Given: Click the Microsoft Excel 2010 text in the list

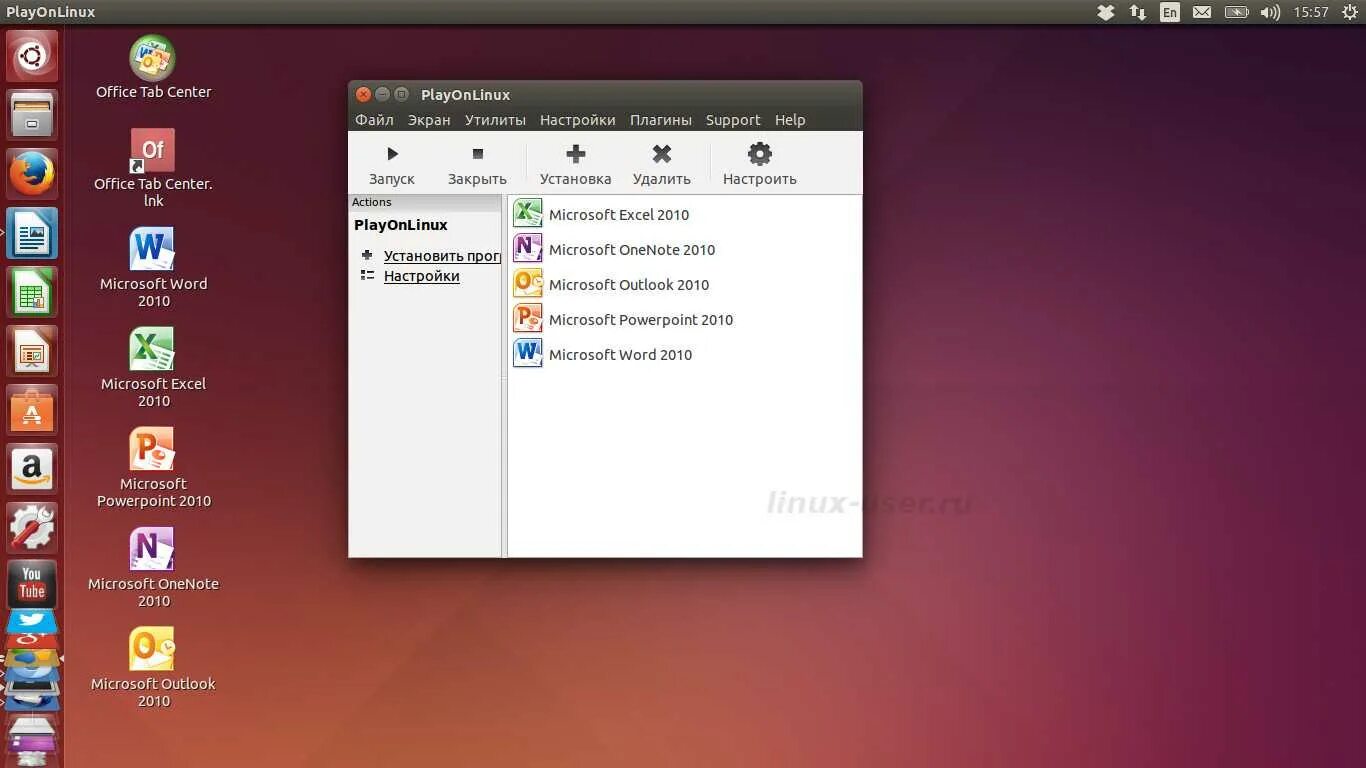Looking at the screenshot, I should [x=619, y=214].
